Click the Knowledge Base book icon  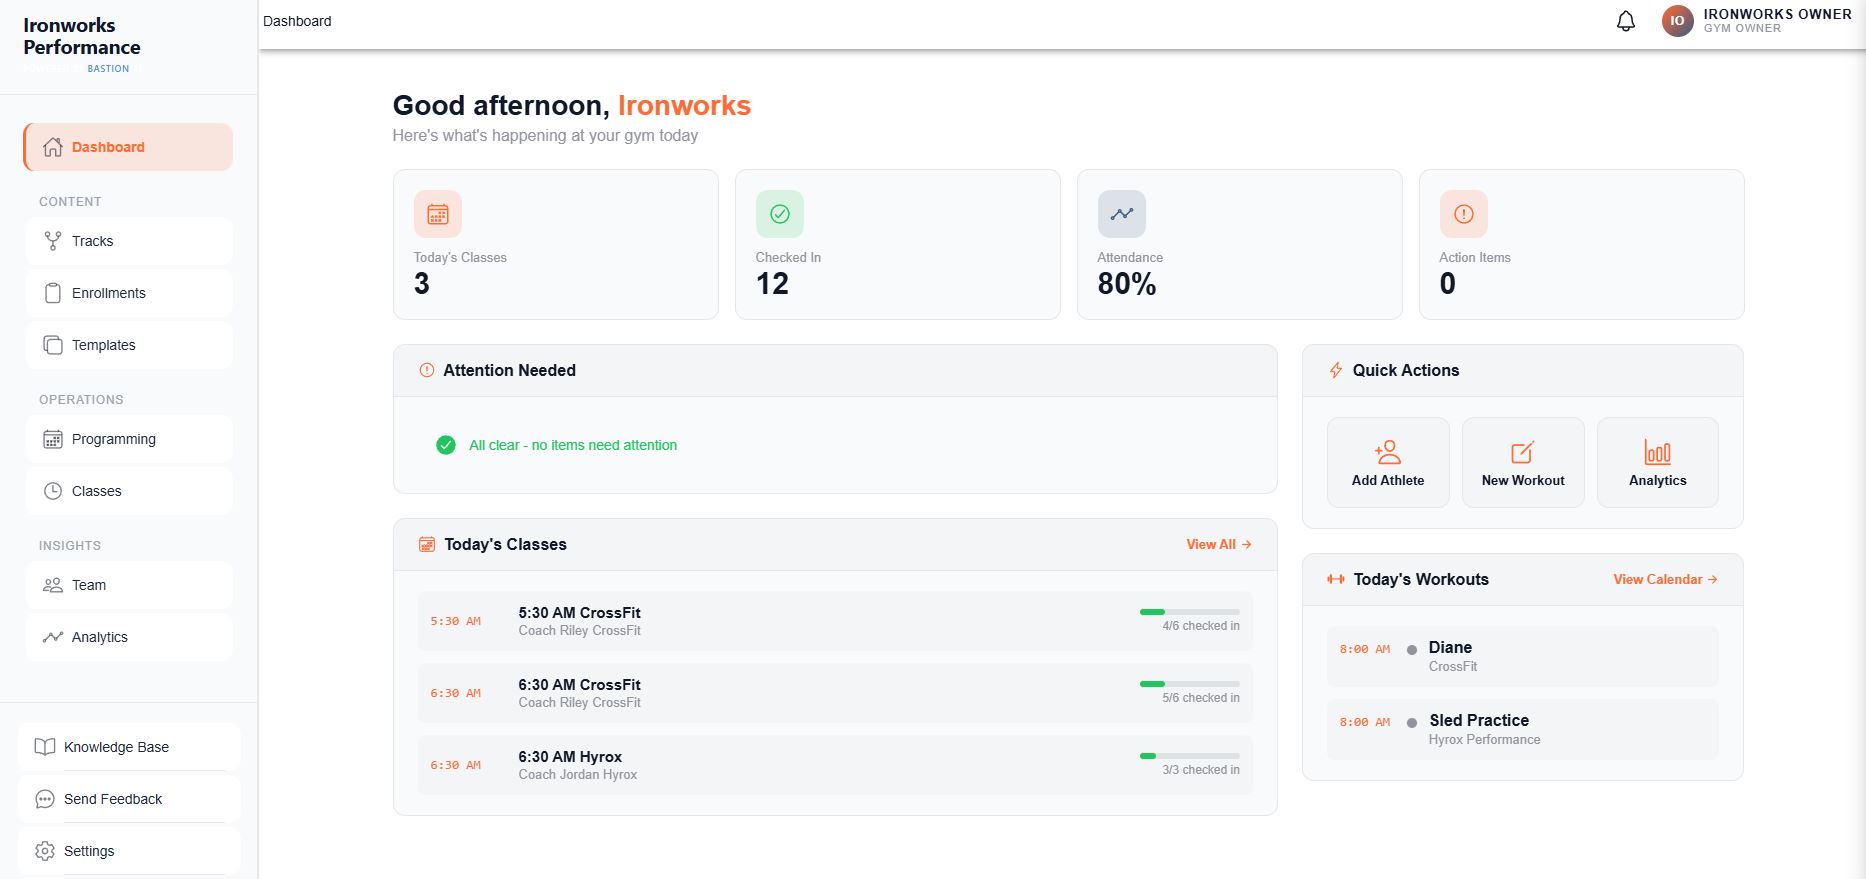pos(45,747)
